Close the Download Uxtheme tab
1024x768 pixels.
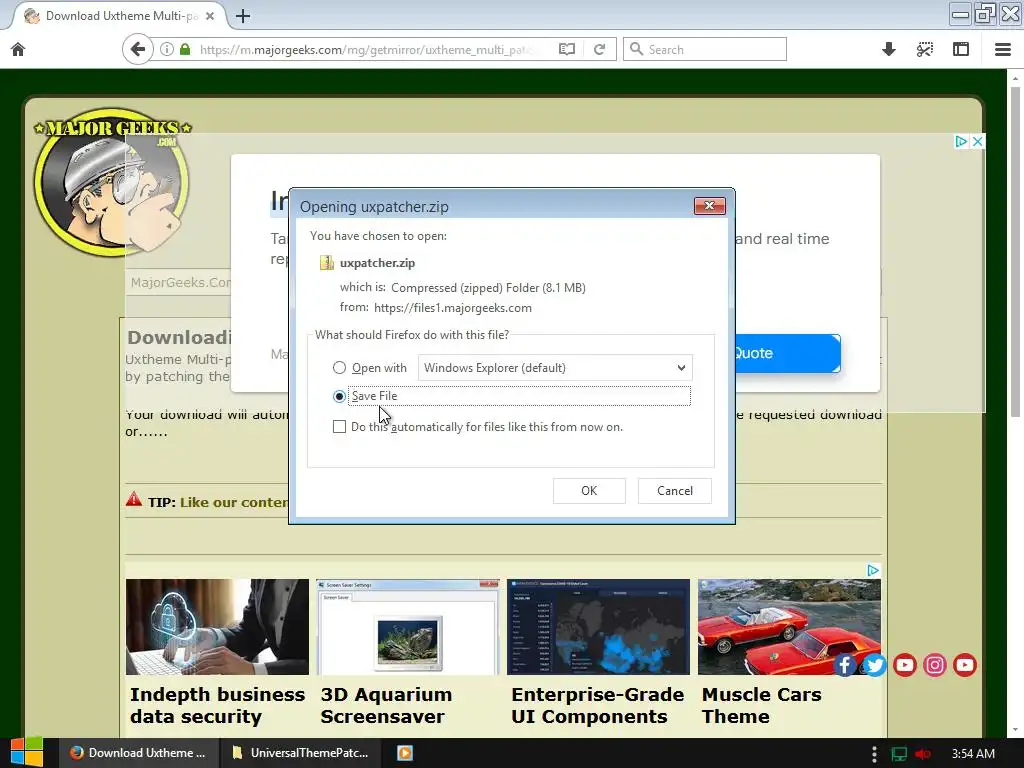(x=210, y=16)
